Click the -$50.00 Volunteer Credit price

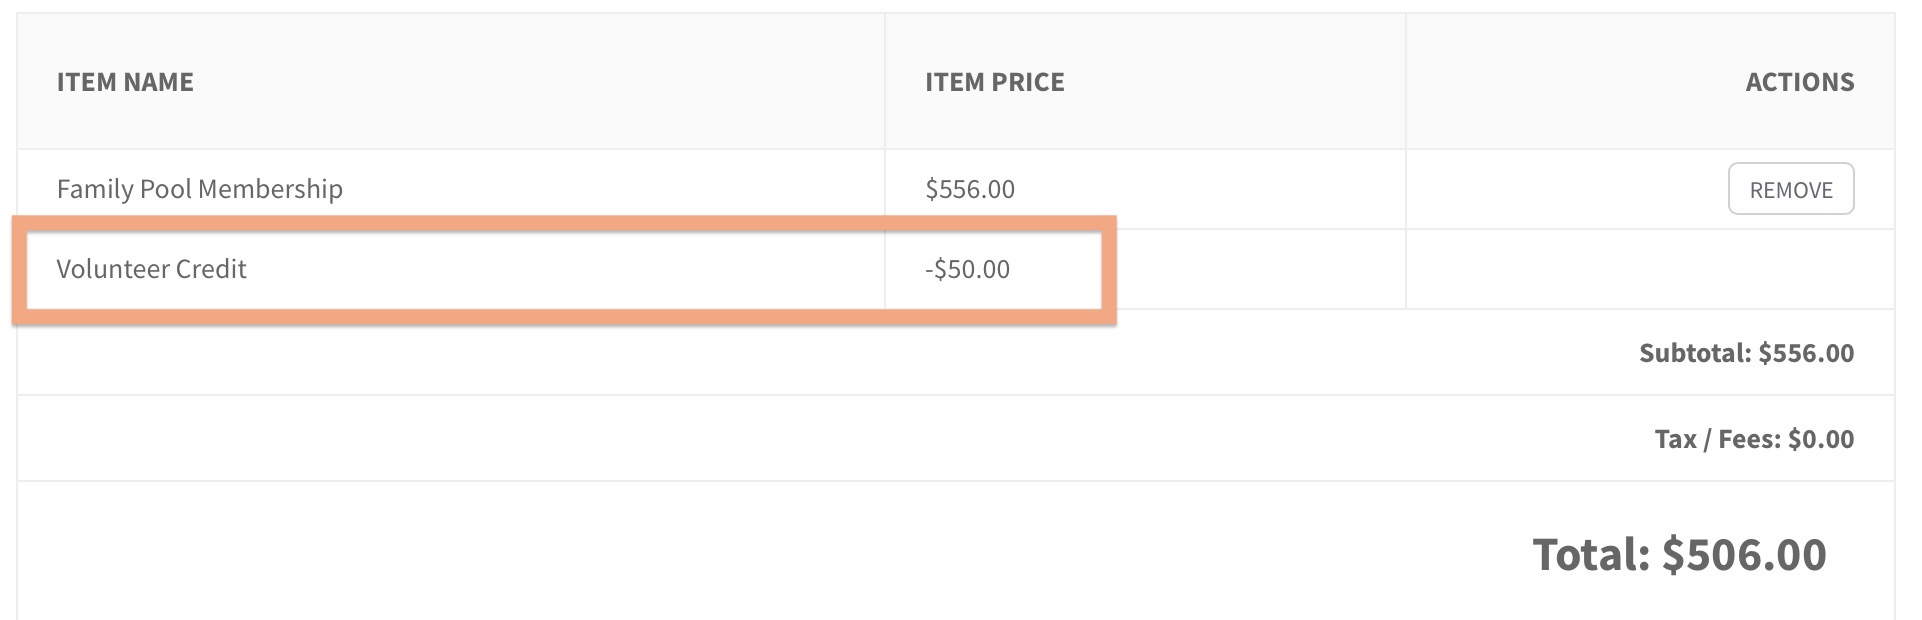point(967,269)
